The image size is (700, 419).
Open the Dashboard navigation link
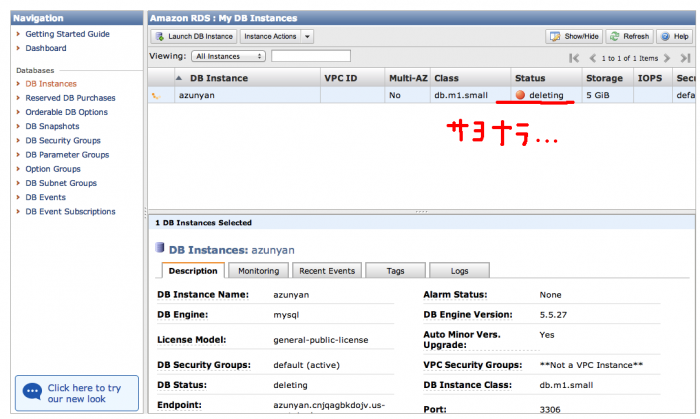(46, 48)
